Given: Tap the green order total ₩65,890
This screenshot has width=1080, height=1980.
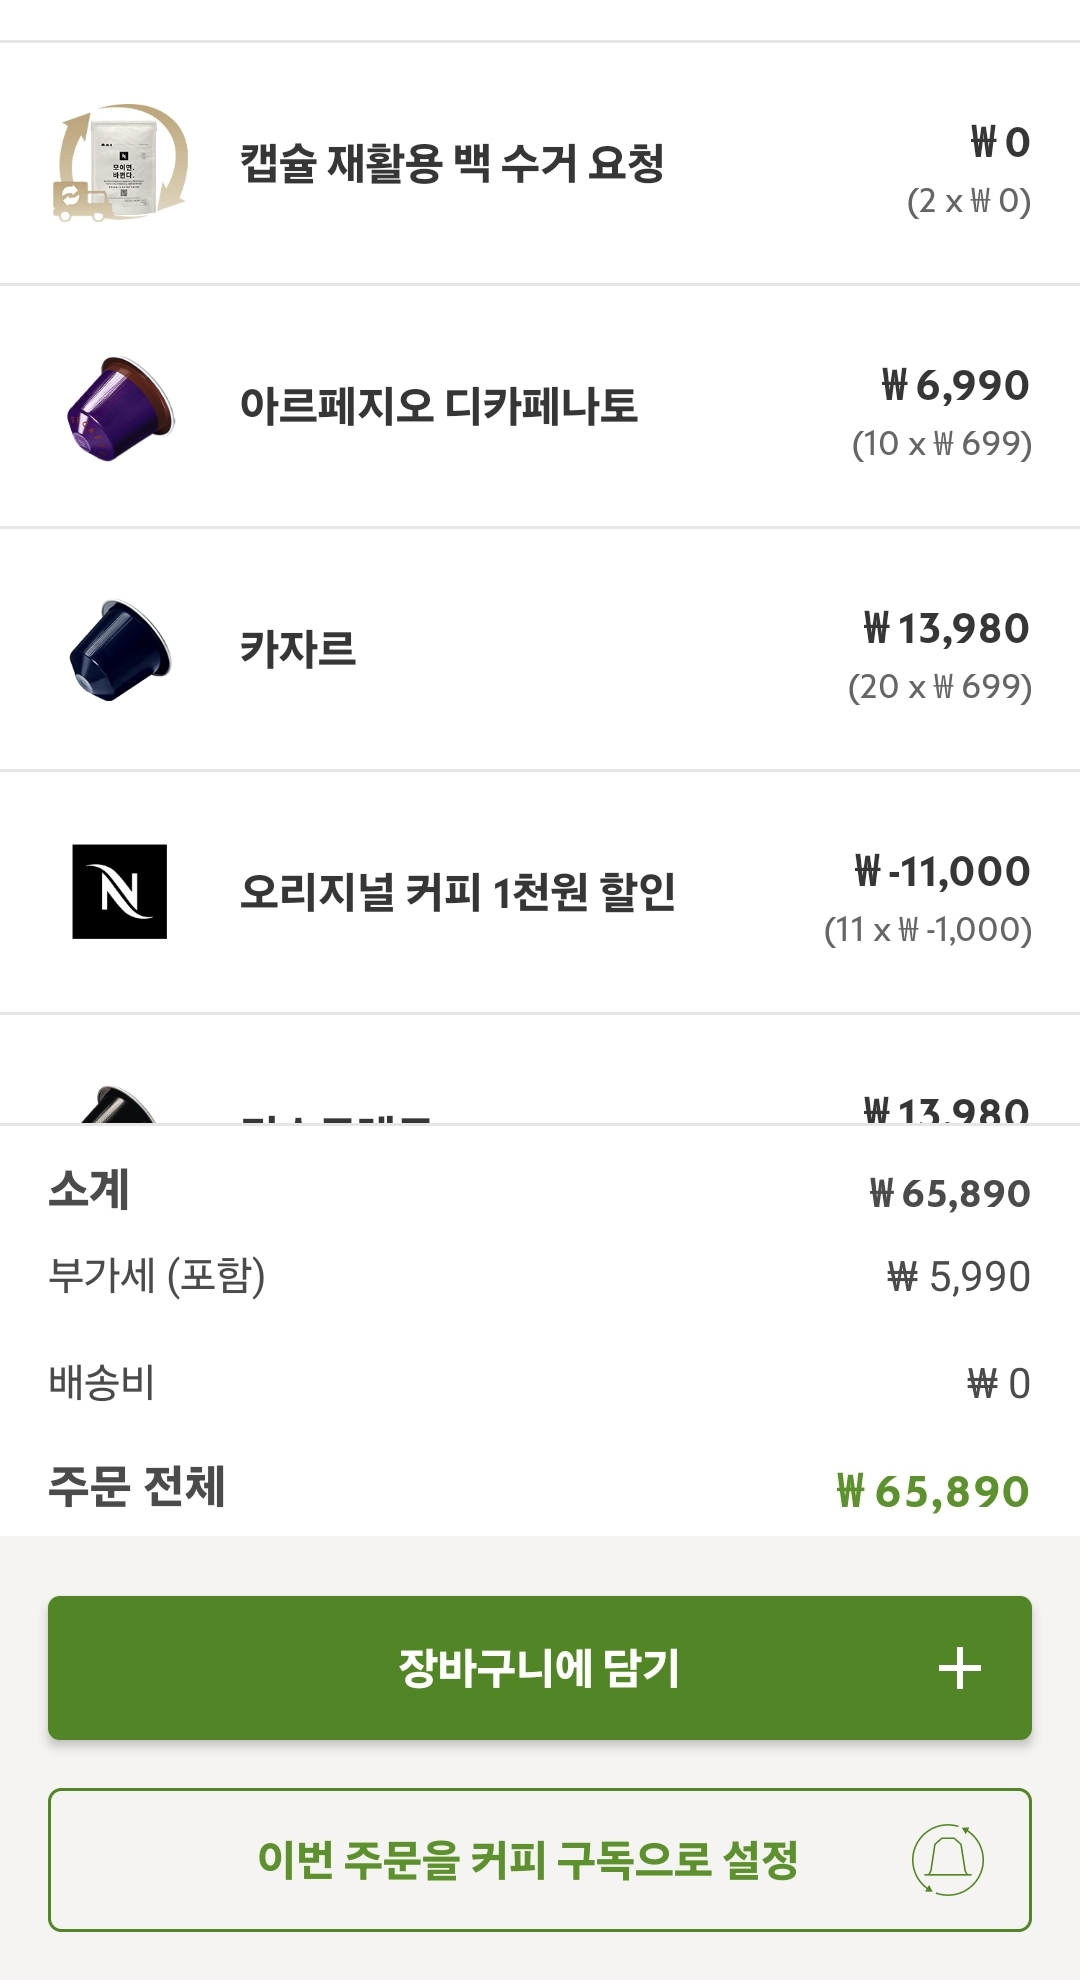Looking at the screenshot, I should (x=932, y=1491).
